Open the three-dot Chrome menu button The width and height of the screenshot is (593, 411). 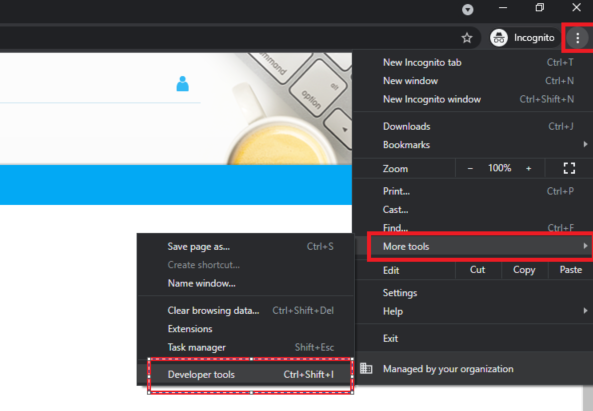(577, 38)
